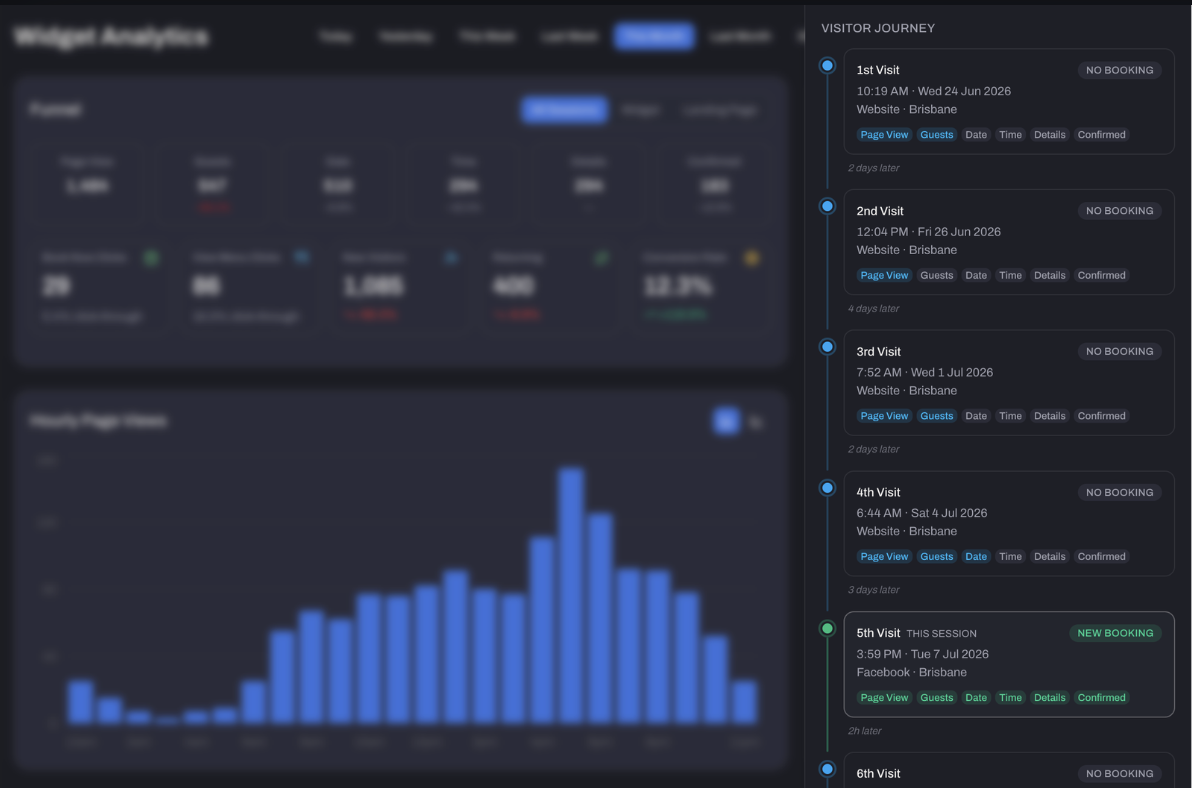Click the Page View chip in 3rd Visit
The image size is (1192, 788).
[884, 416]
